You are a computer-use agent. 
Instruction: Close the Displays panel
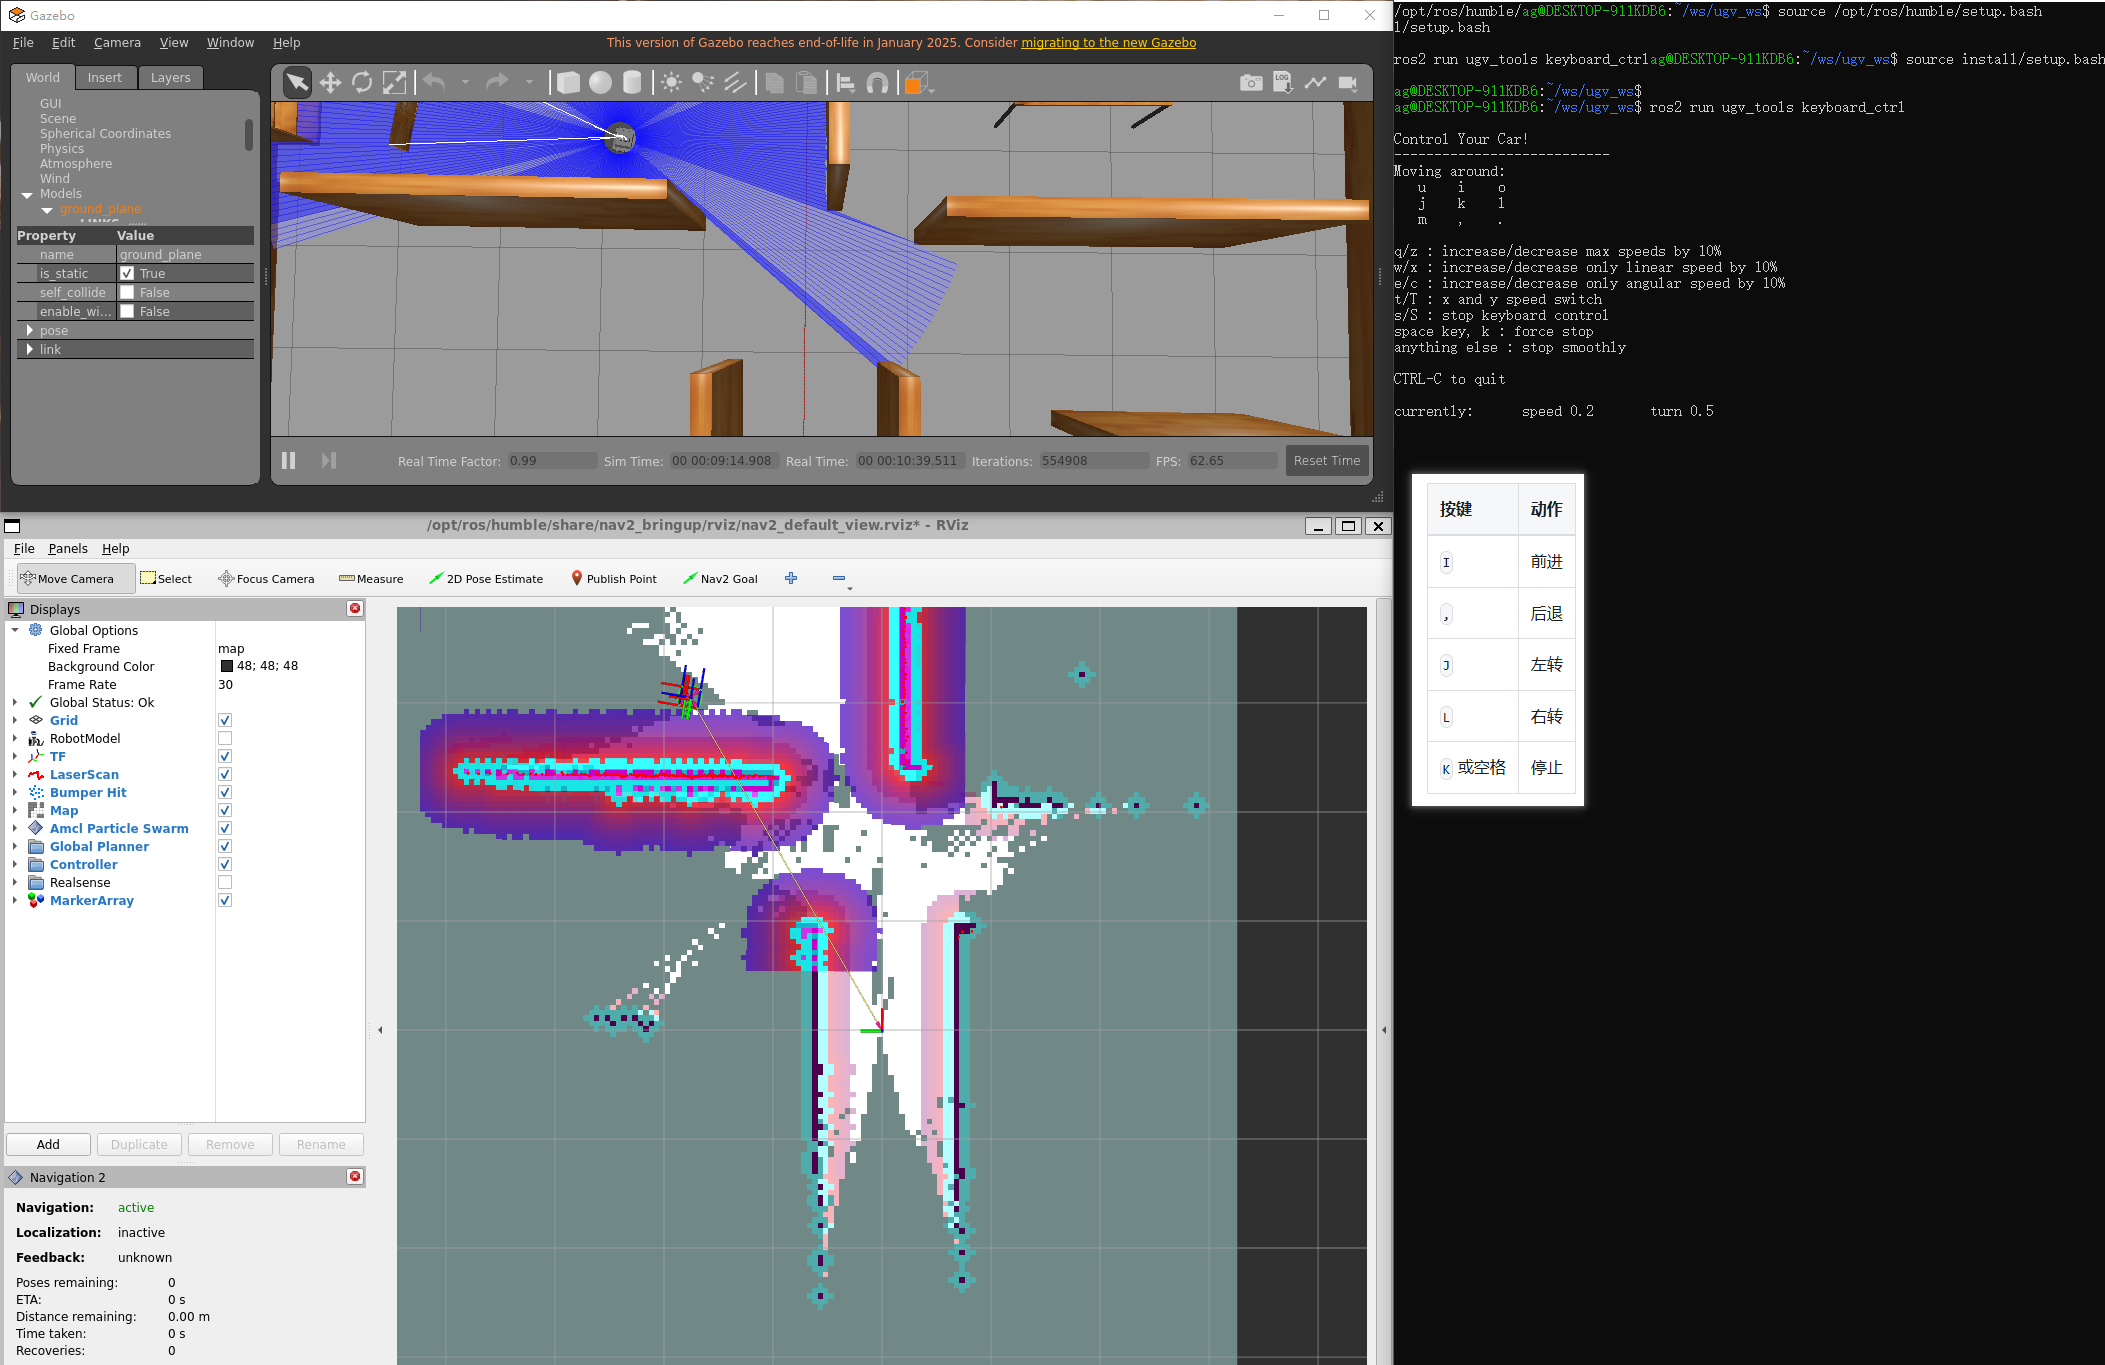354,608
